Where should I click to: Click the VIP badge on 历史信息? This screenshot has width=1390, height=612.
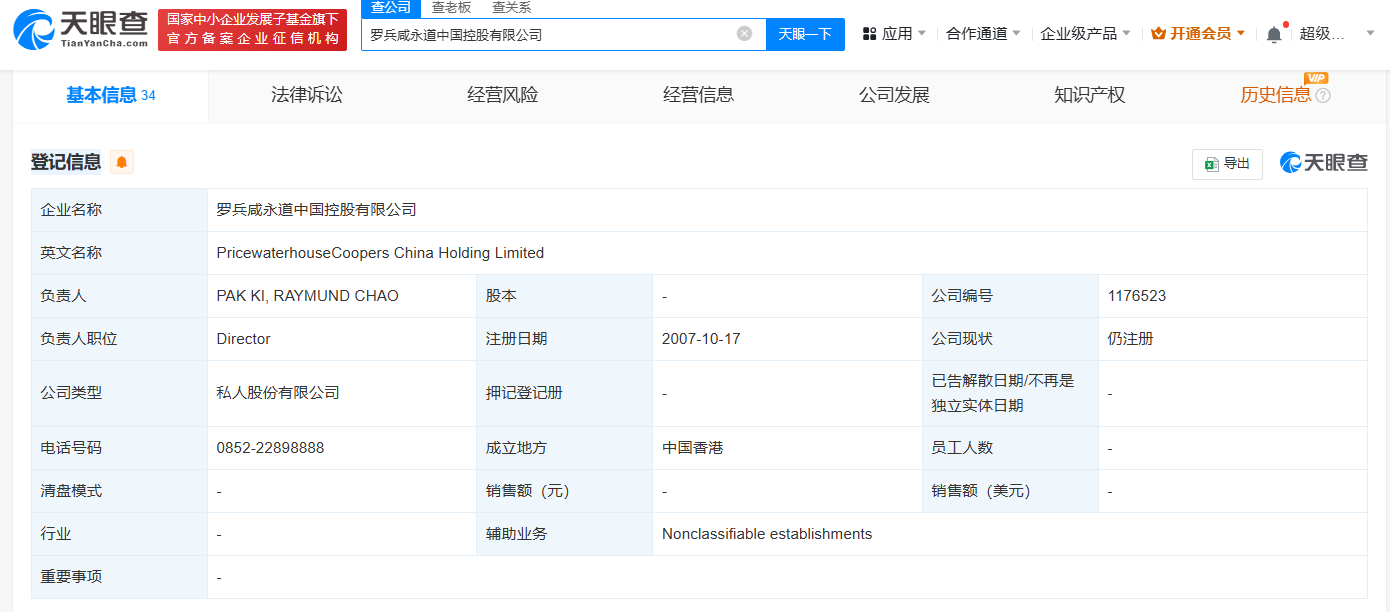[1317, 78]
